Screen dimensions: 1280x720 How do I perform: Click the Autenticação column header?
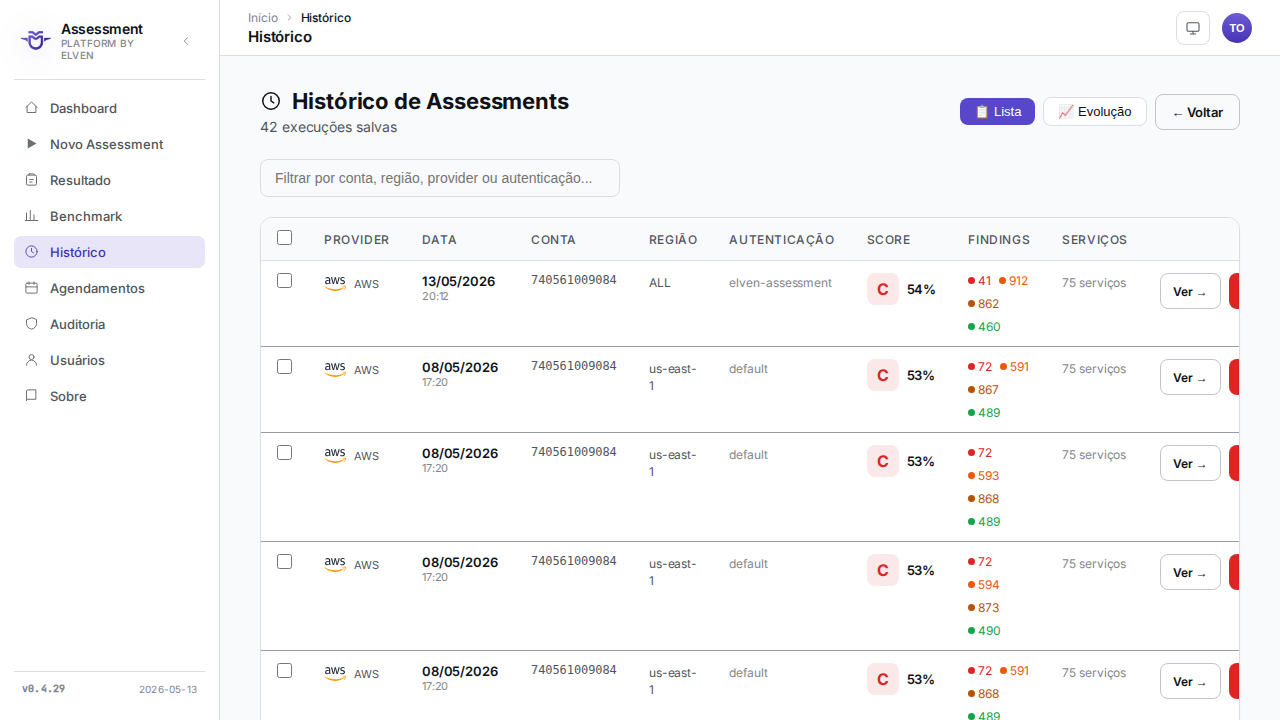click(x=782, y=240)
